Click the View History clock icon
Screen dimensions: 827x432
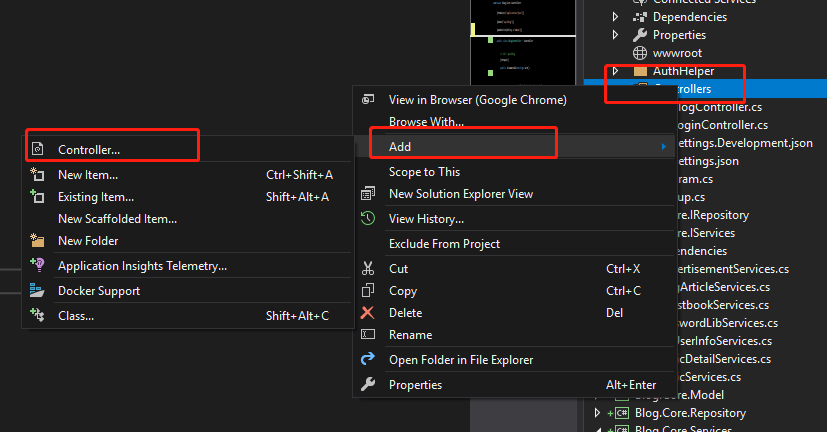368,219
